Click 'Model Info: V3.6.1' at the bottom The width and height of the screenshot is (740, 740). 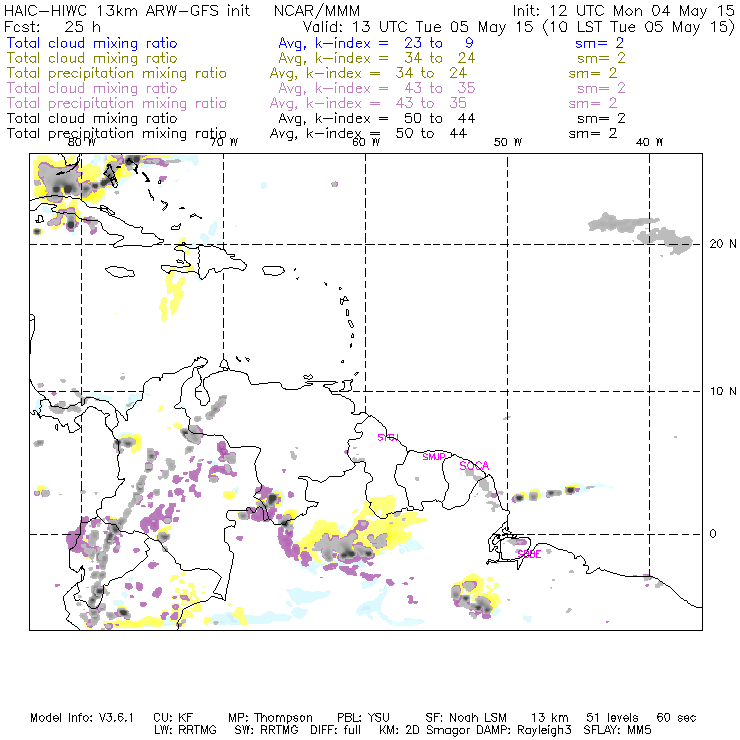[82, 718]
